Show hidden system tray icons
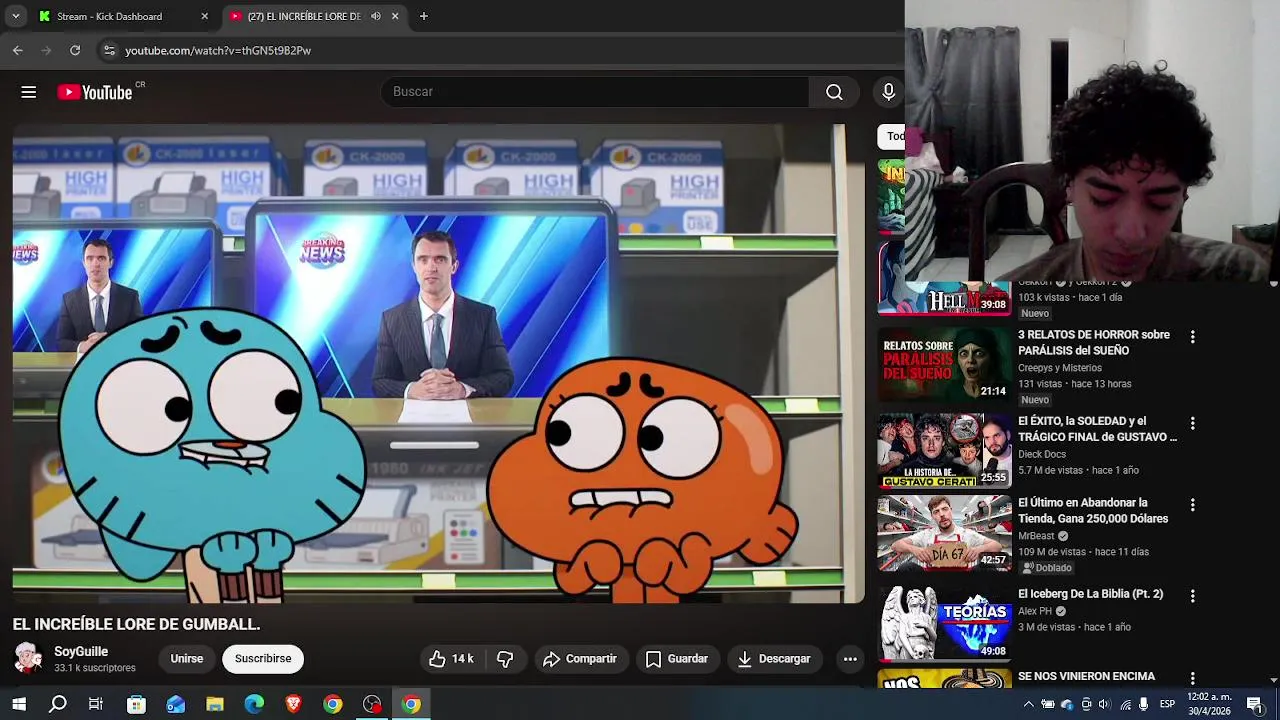Image resolution: width=1280 pixels, height=720 pixels. [1028, 704]
